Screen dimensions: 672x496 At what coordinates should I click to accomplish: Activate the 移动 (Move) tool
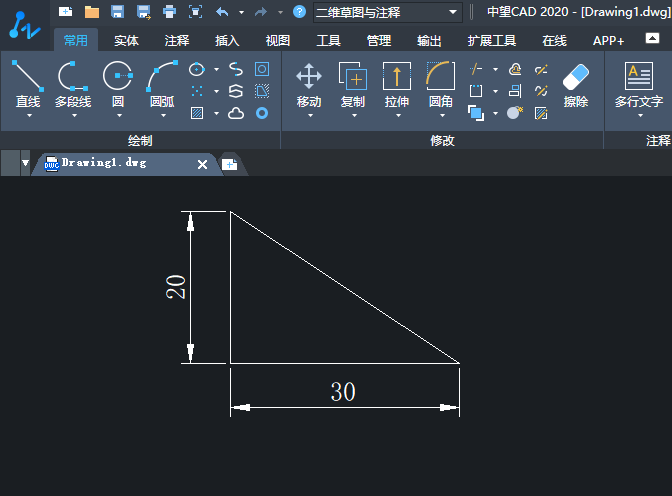pyautogui.click(x=309, y=77)
